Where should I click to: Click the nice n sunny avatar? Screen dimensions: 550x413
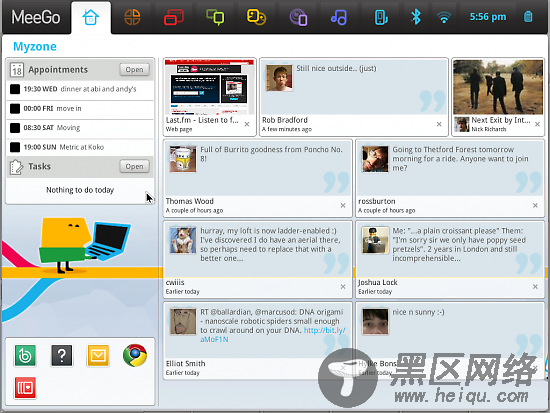coord(375,321)
